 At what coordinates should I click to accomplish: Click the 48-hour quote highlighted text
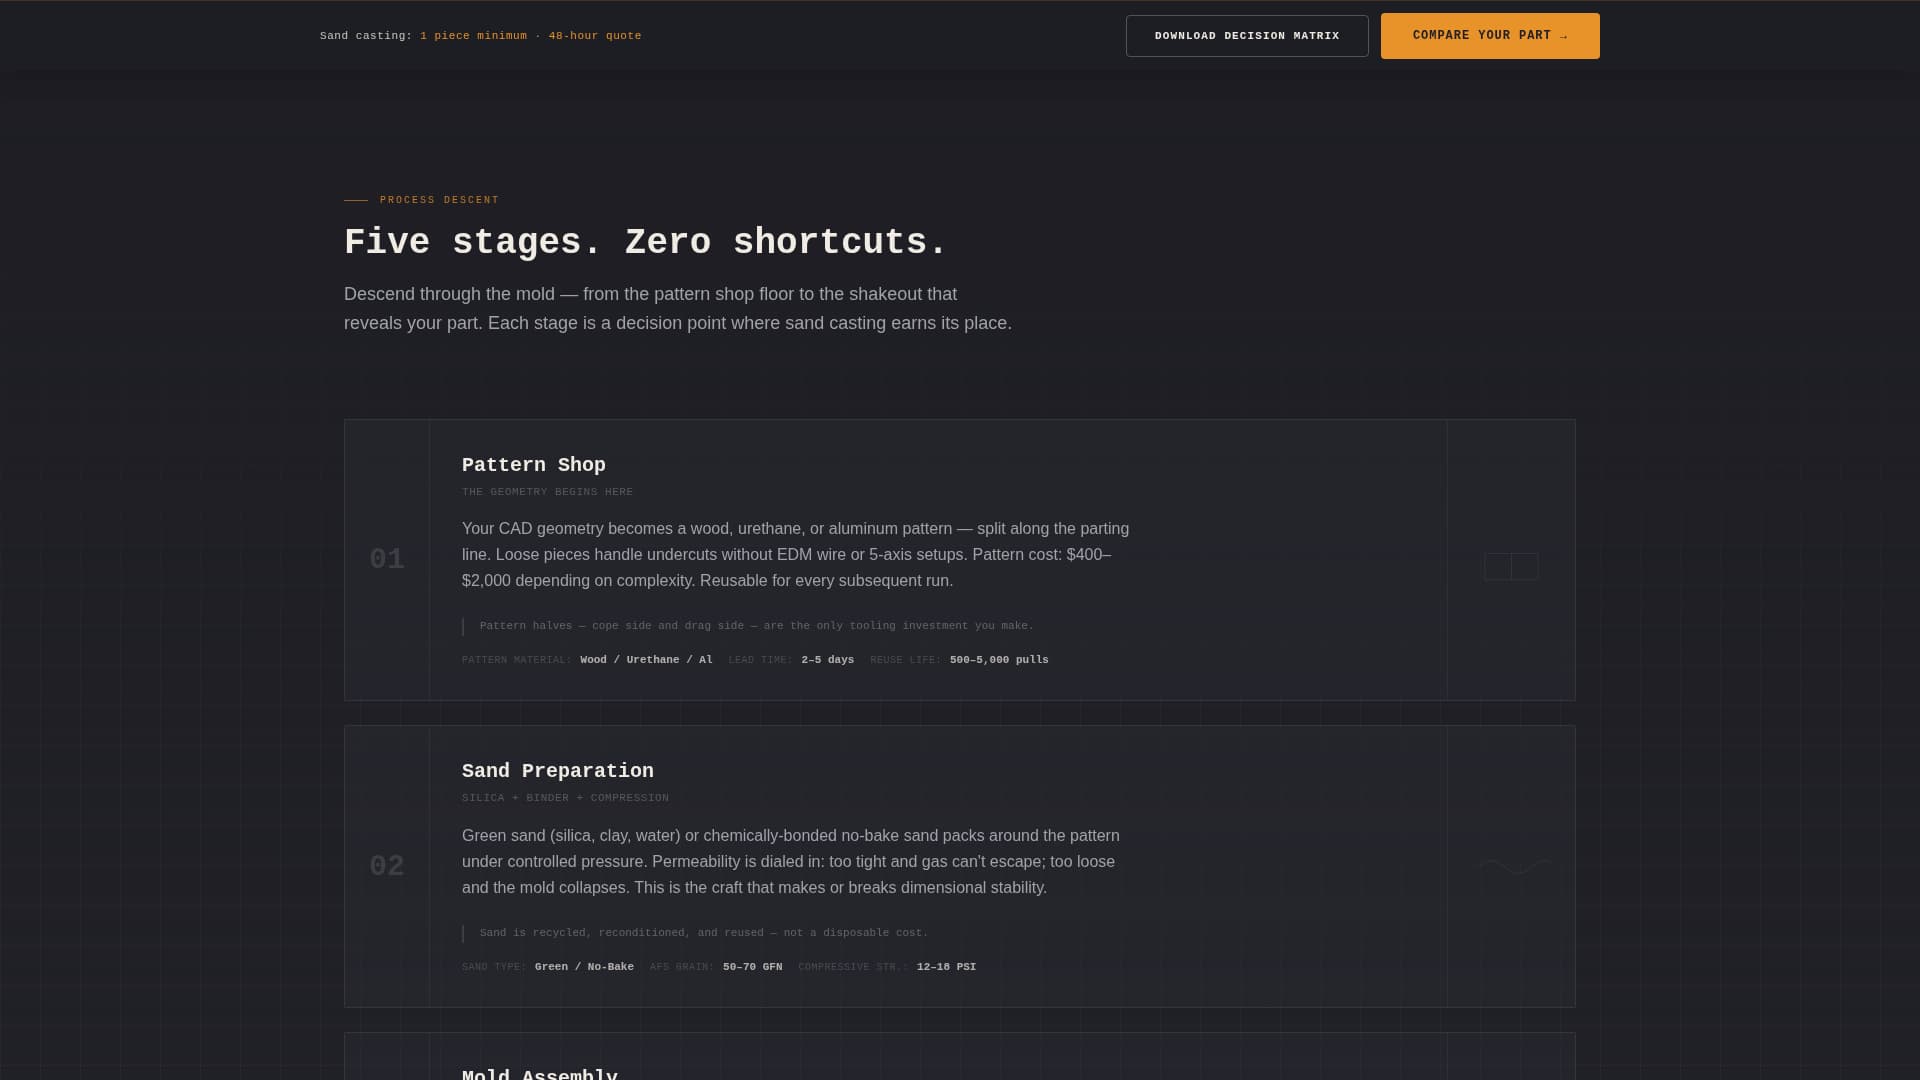(595, 35)
